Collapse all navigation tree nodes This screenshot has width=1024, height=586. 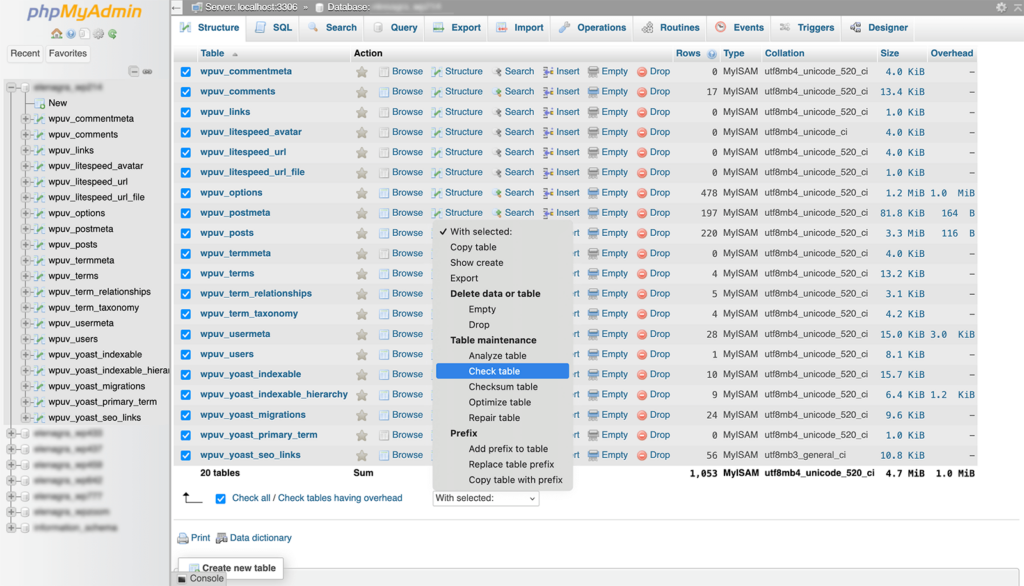pyautogui.click(x=134, y=71)
